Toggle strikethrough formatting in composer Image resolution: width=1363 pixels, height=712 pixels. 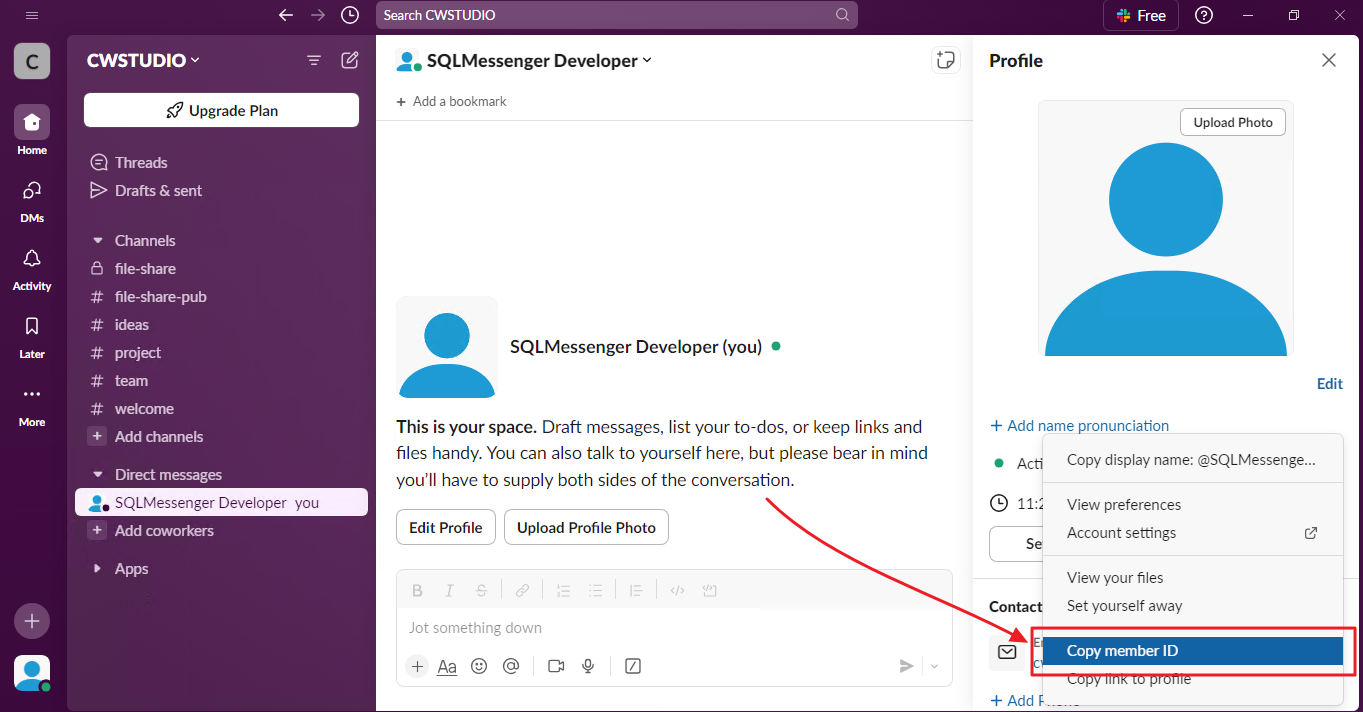[x=482, y=590]
